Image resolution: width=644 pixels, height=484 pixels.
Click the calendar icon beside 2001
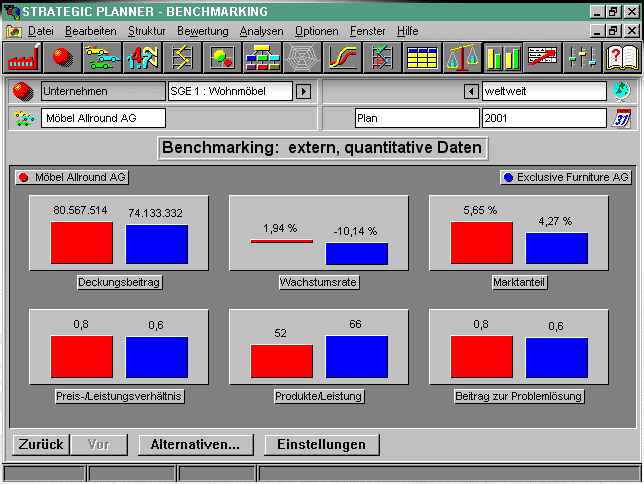coord(622,119)
